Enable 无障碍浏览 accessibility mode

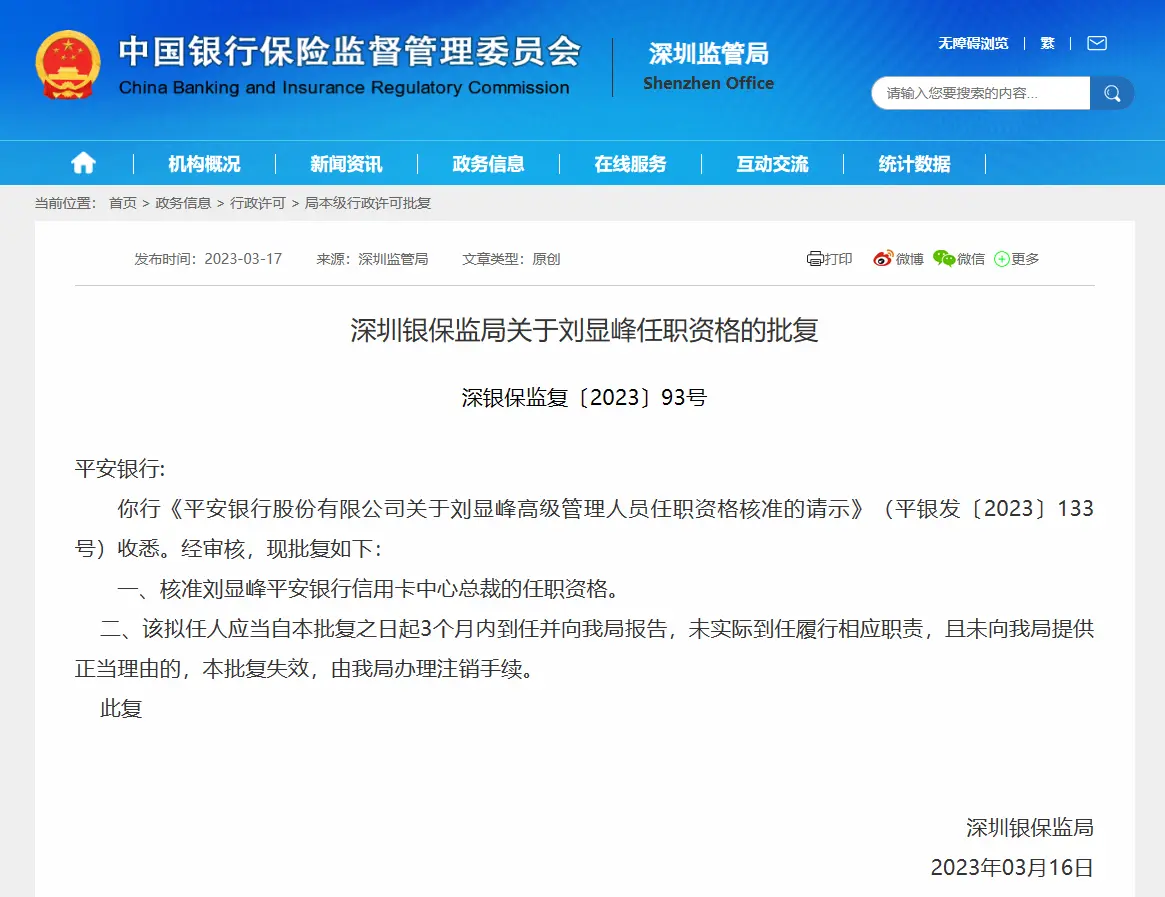point(973,43)
